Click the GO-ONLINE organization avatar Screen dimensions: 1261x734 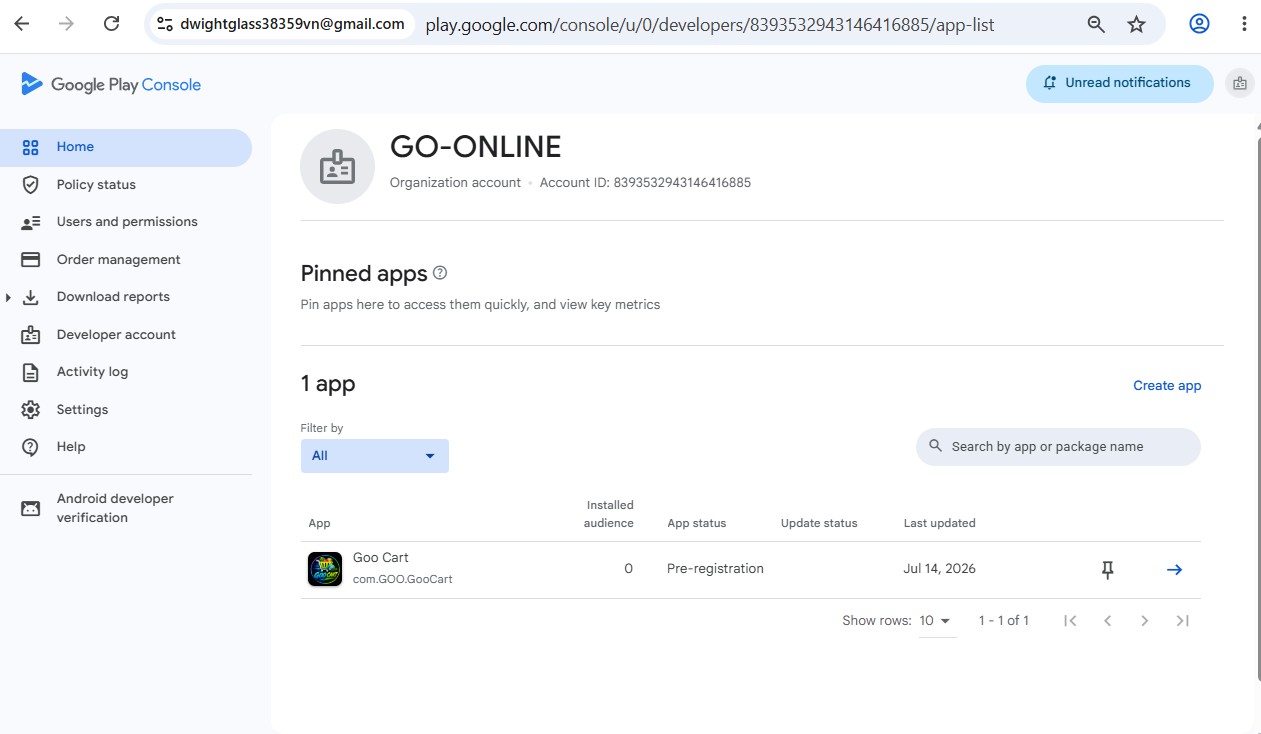point(337,167)
